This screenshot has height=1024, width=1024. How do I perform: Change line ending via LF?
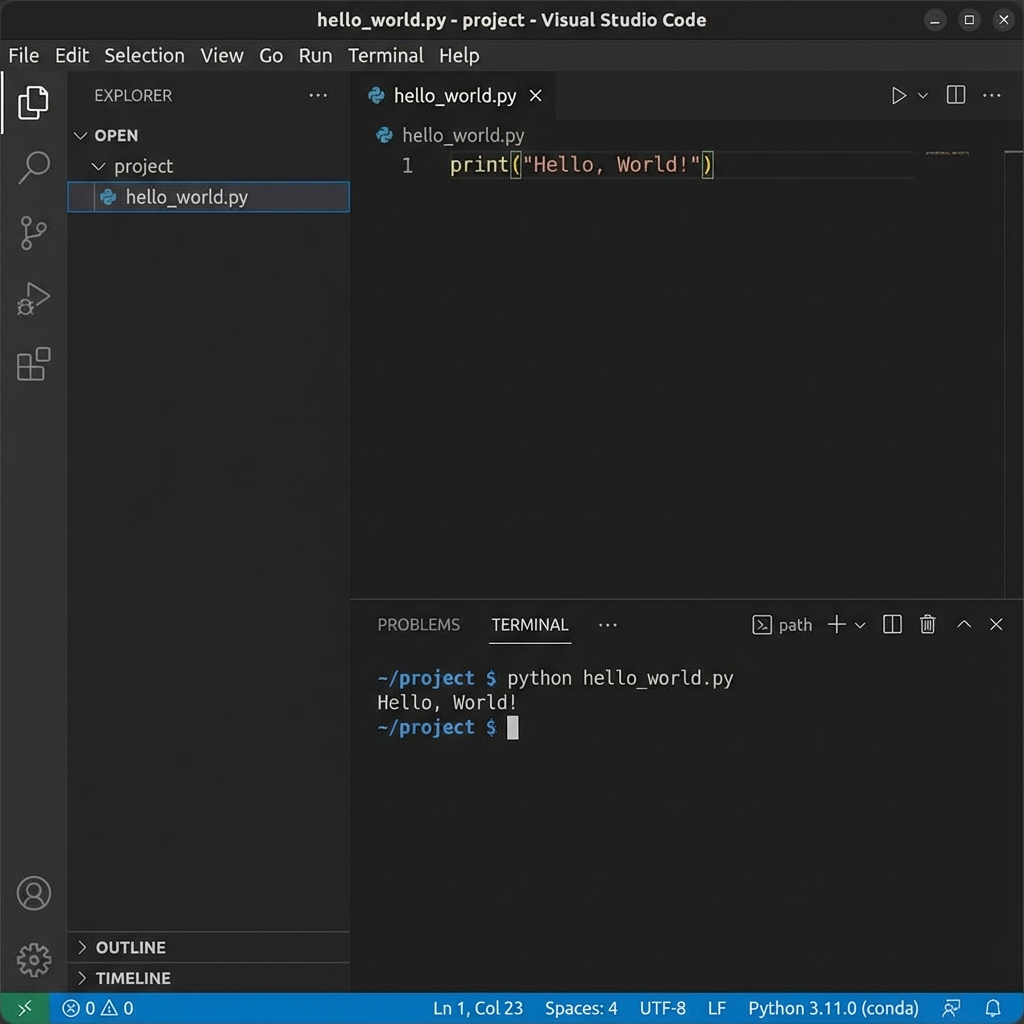[716, 1008]
